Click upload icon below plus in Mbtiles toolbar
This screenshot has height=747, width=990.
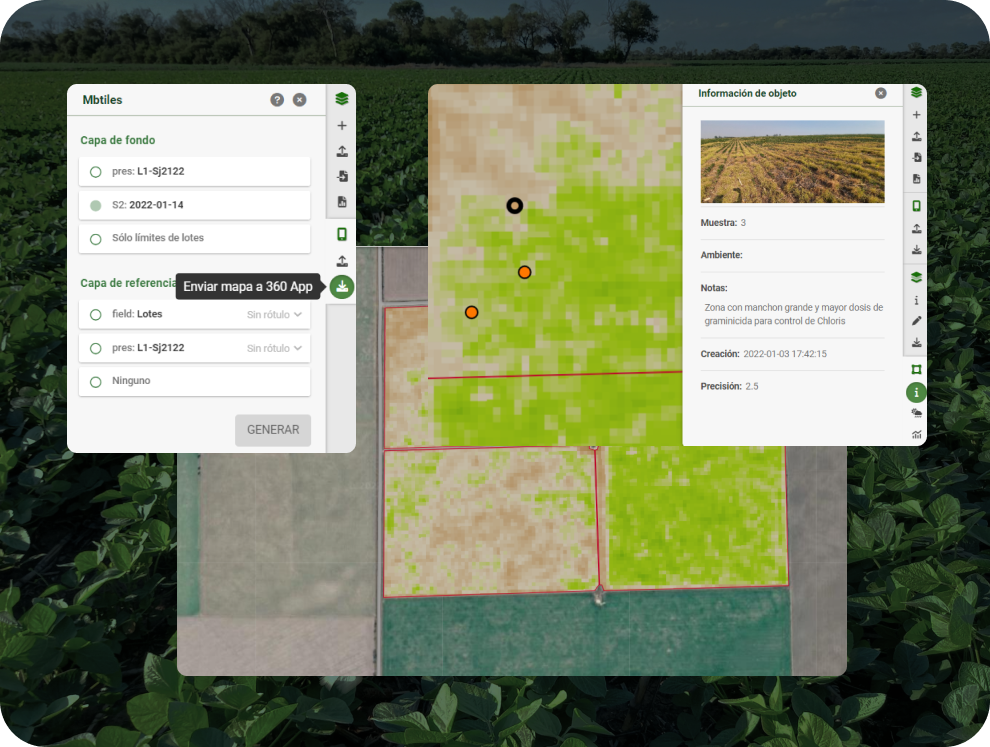pos(342,152)
